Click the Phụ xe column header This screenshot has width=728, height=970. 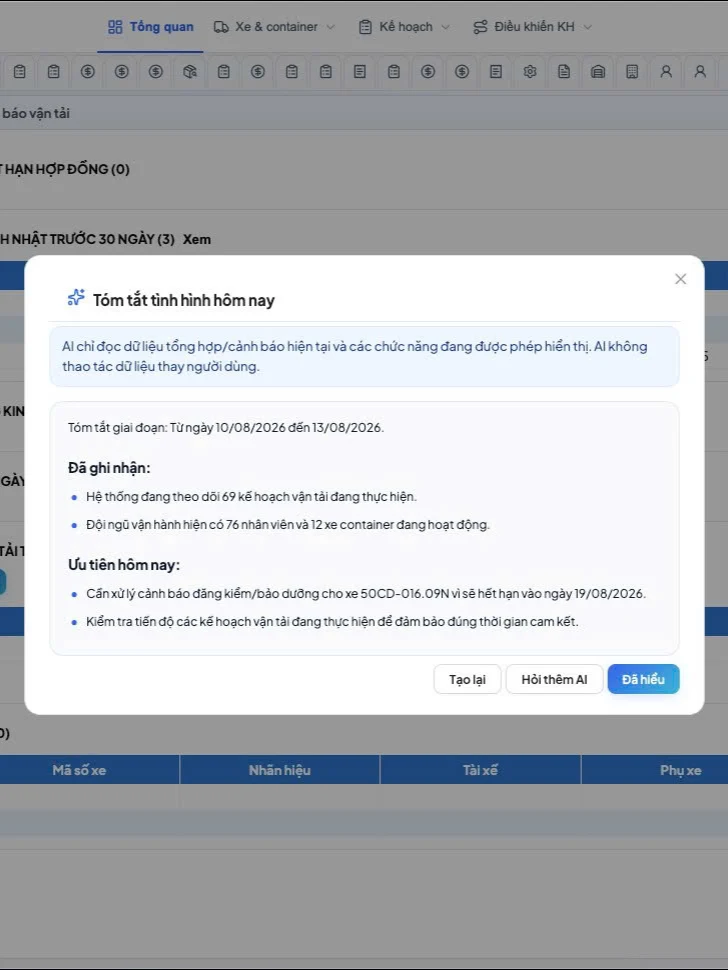[x=680, y=770]
